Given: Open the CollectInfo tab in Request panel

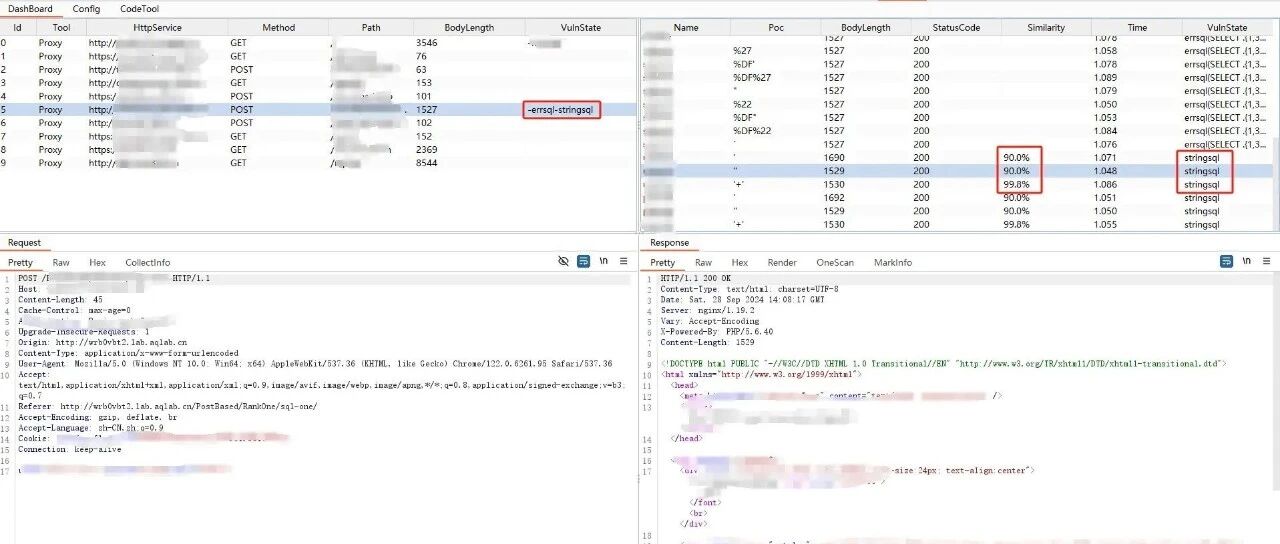Looking at the screenshot, I should click(147, 263).
